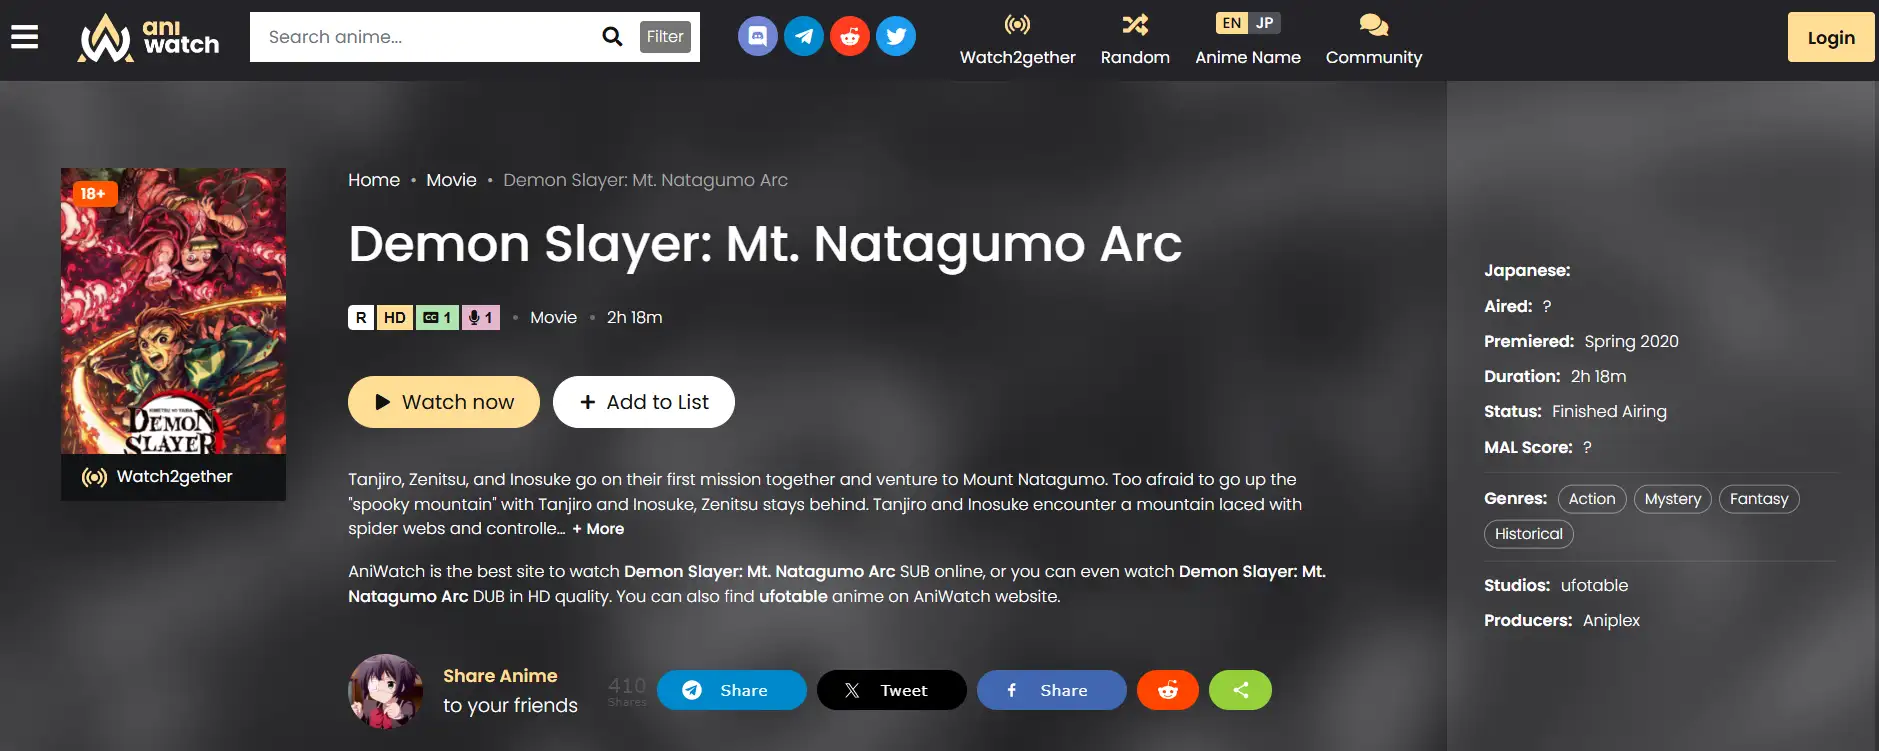Open the Mystery genre tag
The image size is (1879, 751).
tap(1673, 499)
